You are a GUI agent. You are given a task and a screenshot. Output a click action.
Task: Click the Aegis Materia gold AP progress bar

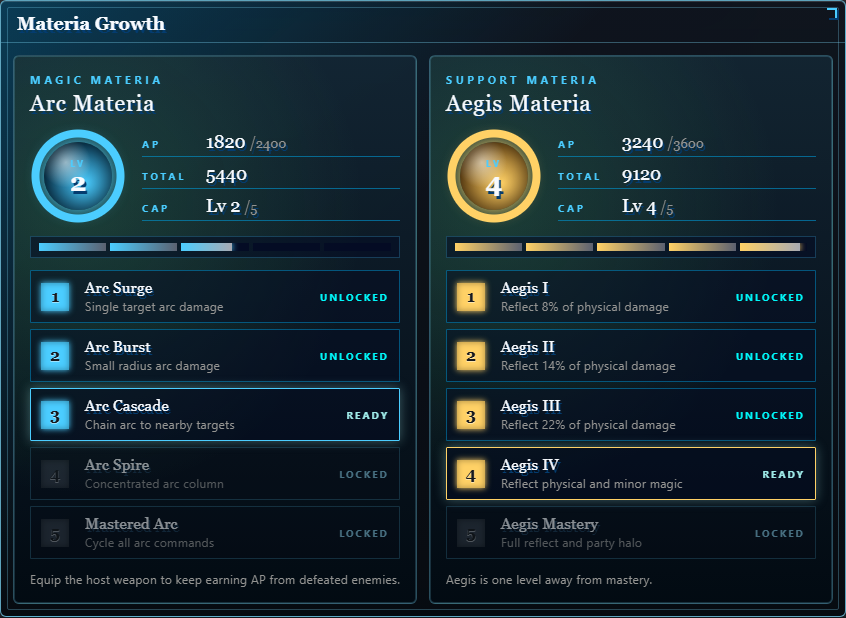631,247
